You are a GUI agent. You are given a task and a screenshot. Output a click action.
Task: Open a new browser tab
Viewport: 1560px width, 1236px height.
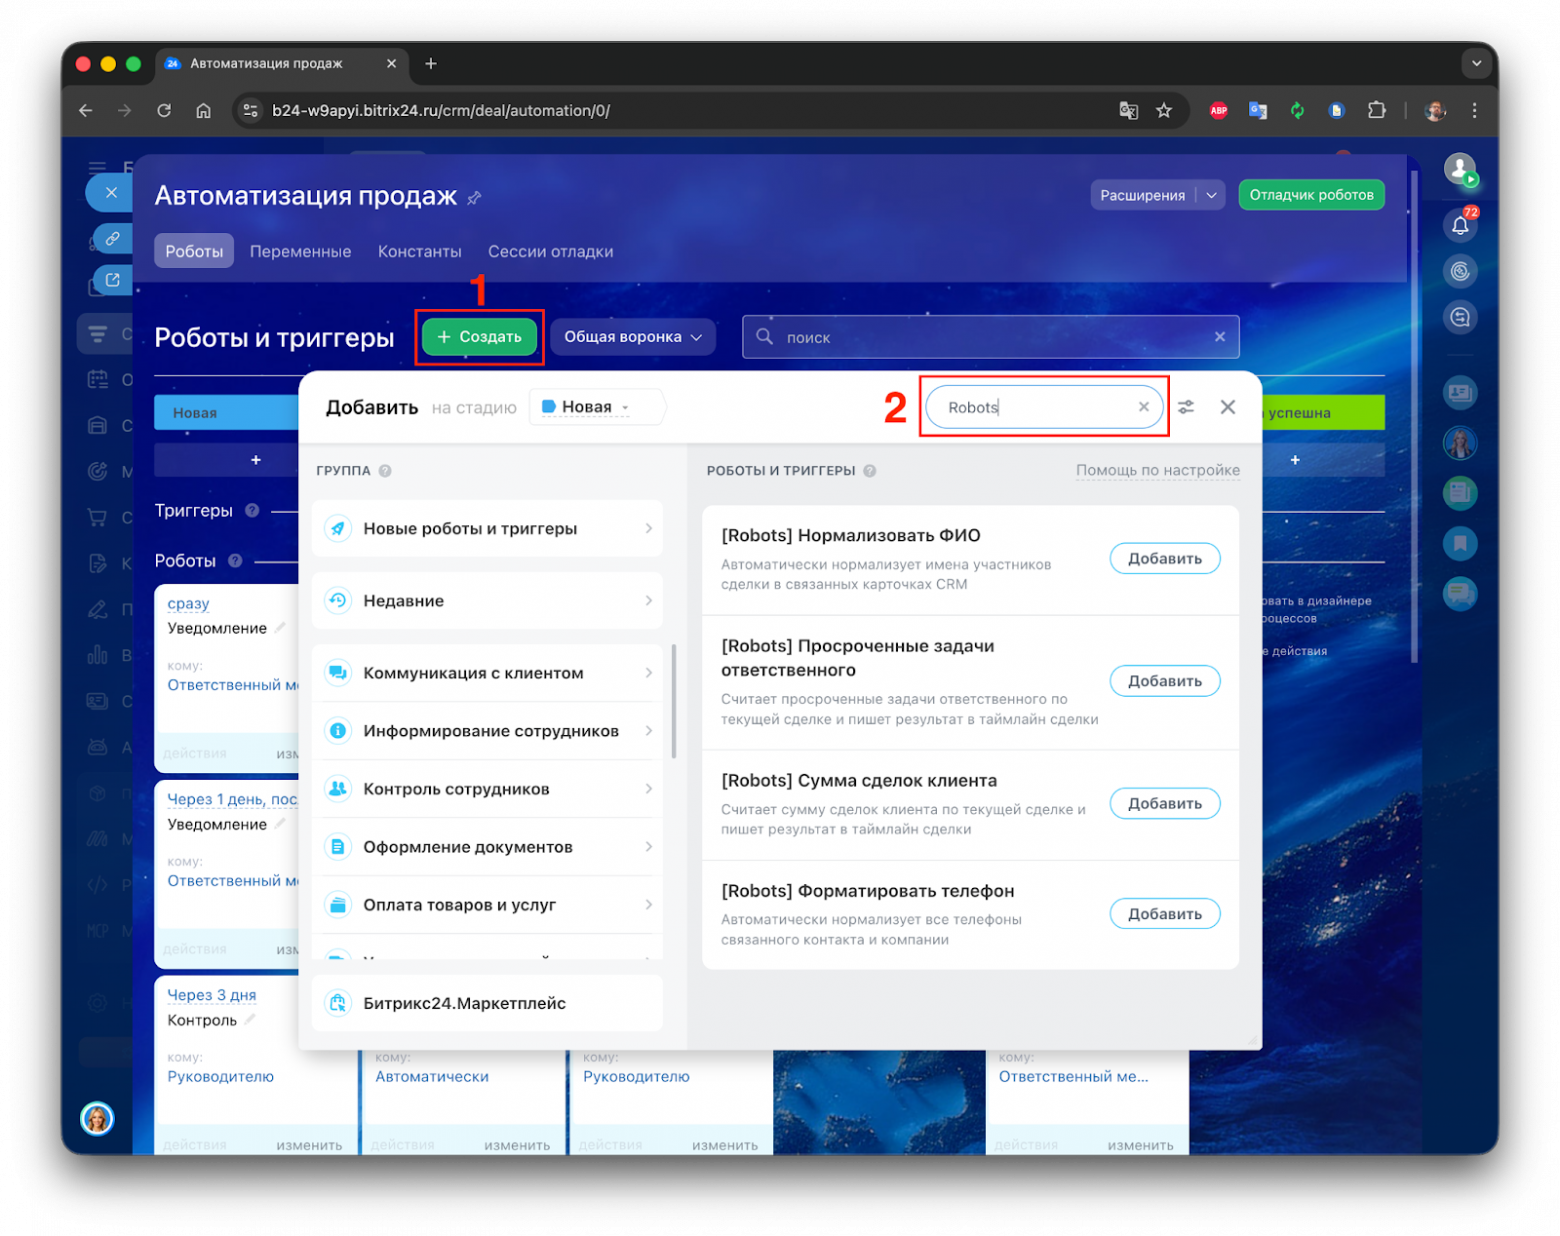point(431,64)
